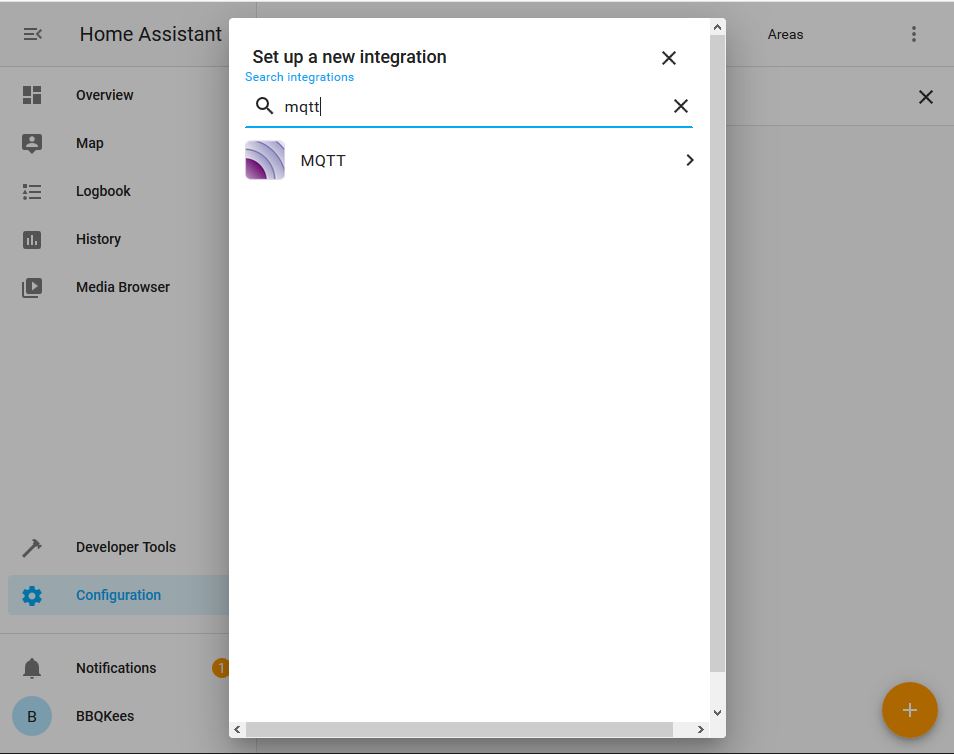Open the Notifications bell icon

click(x=32, y=667)
